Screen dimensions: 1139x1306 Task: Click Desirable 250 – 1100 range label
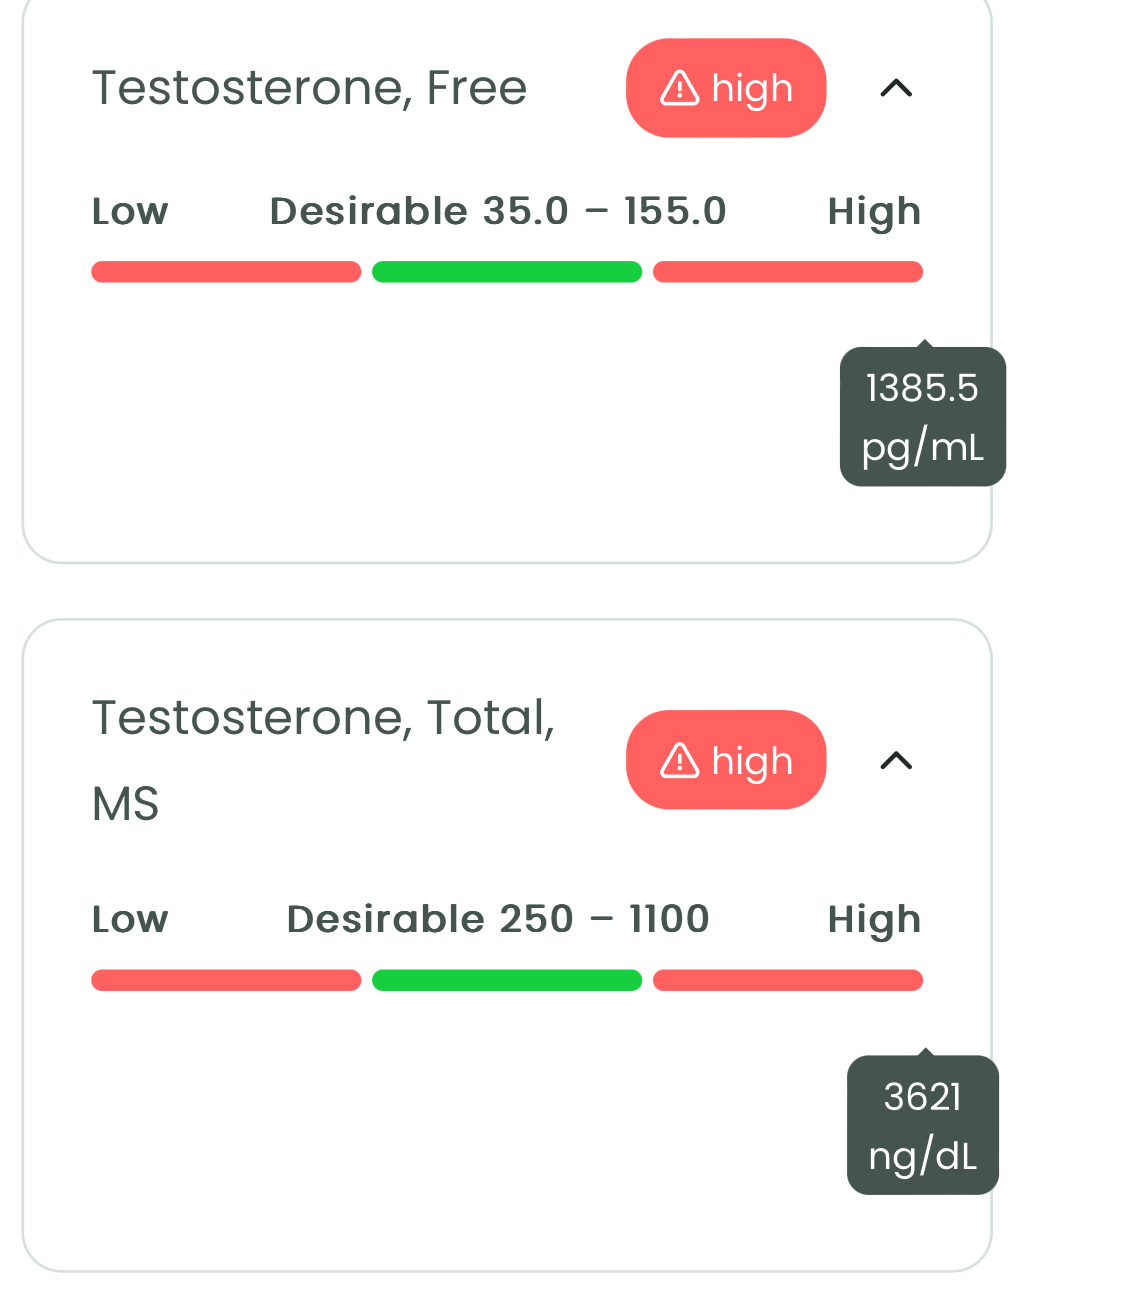(498, 919)
